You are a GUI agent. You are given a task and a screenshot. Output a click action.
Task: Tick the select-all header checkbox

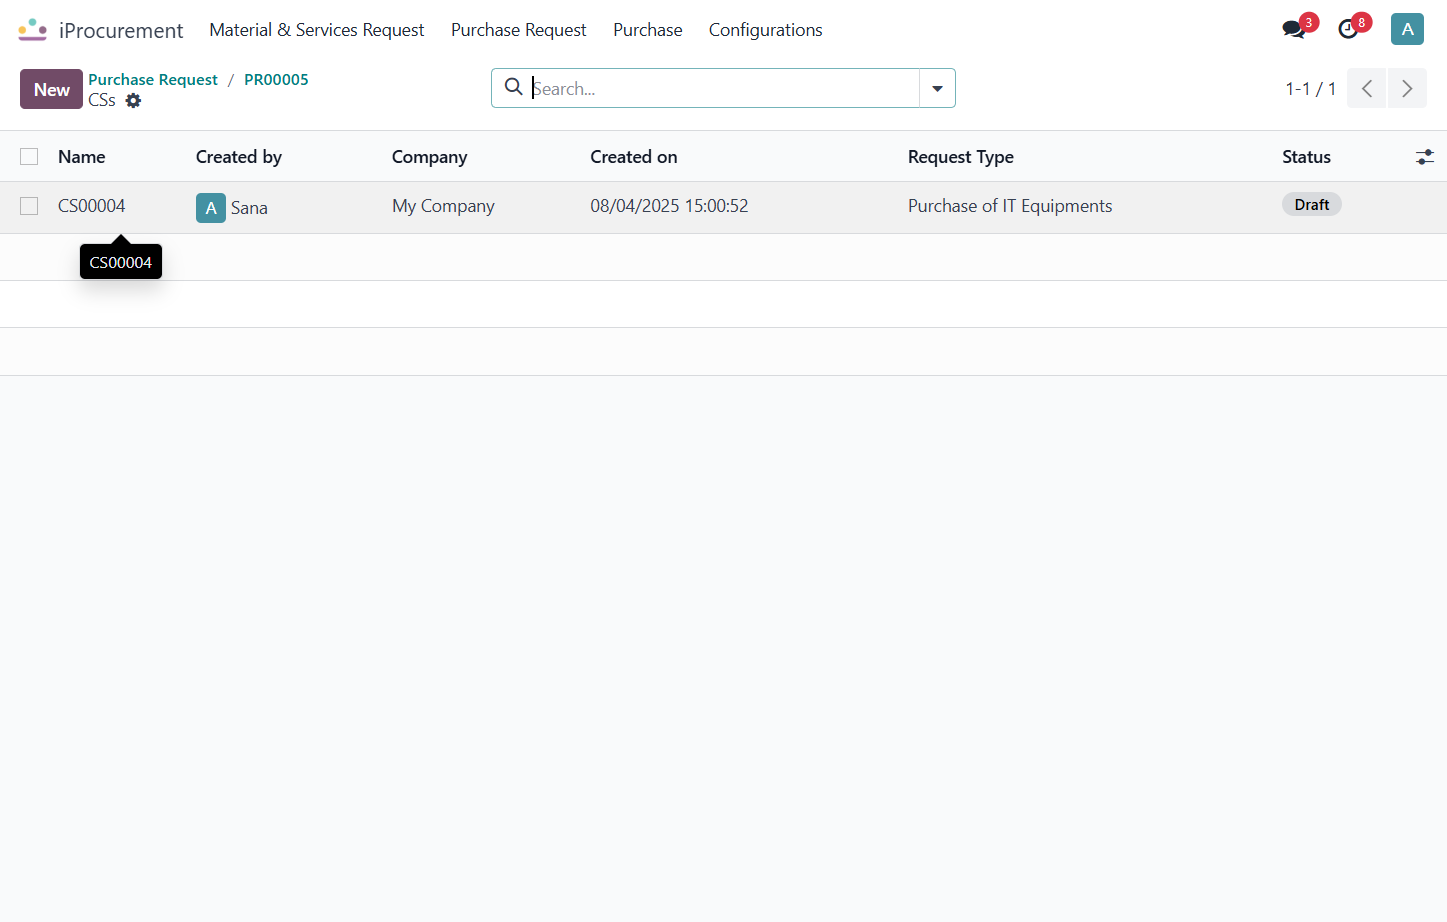click(29, 156)
